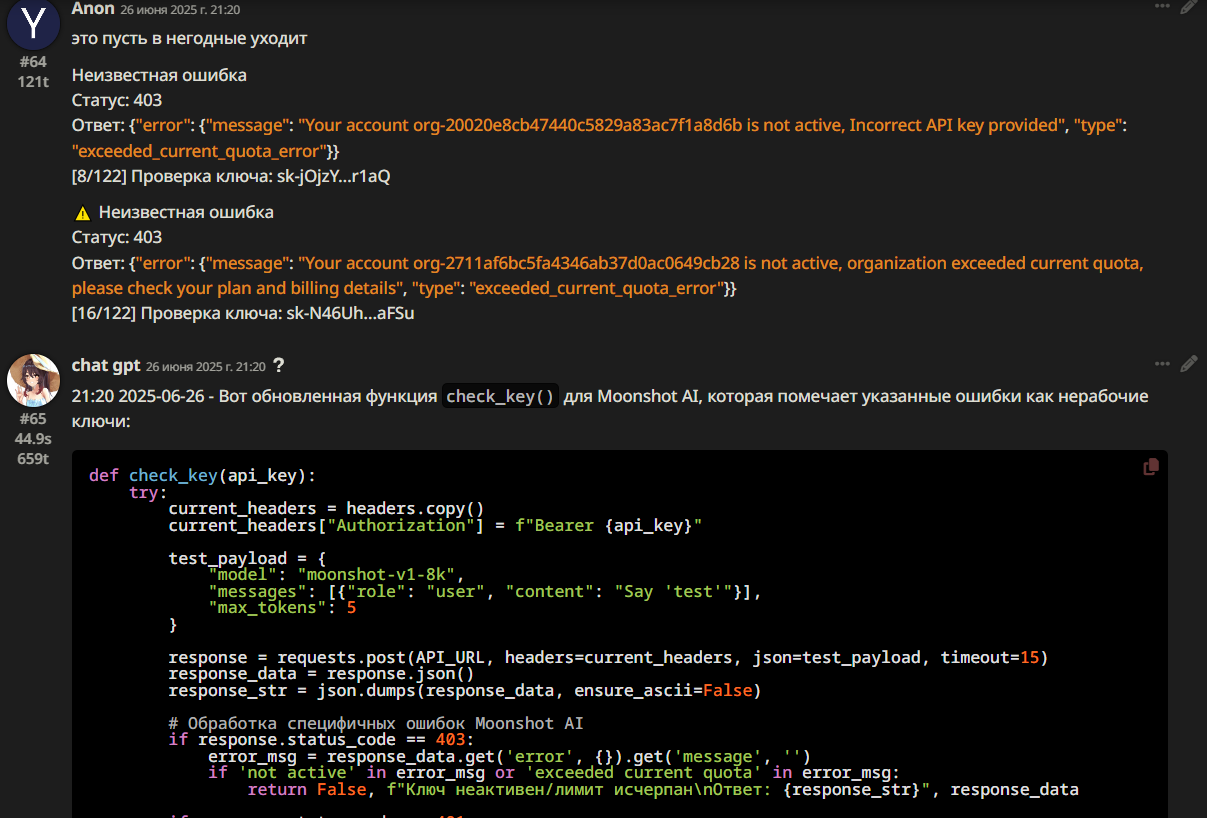Click message number #65

point(33,419)
